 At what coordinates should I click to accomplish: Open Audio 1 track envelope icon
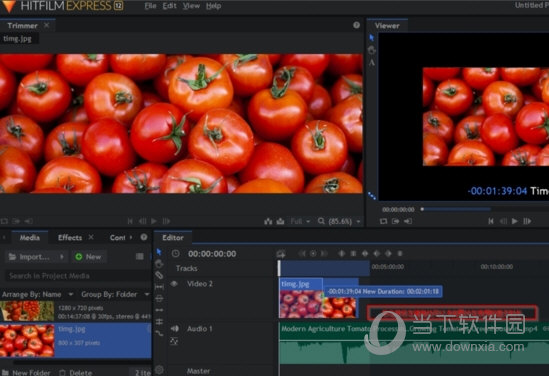pyautogui.click(x=174, y=341)
